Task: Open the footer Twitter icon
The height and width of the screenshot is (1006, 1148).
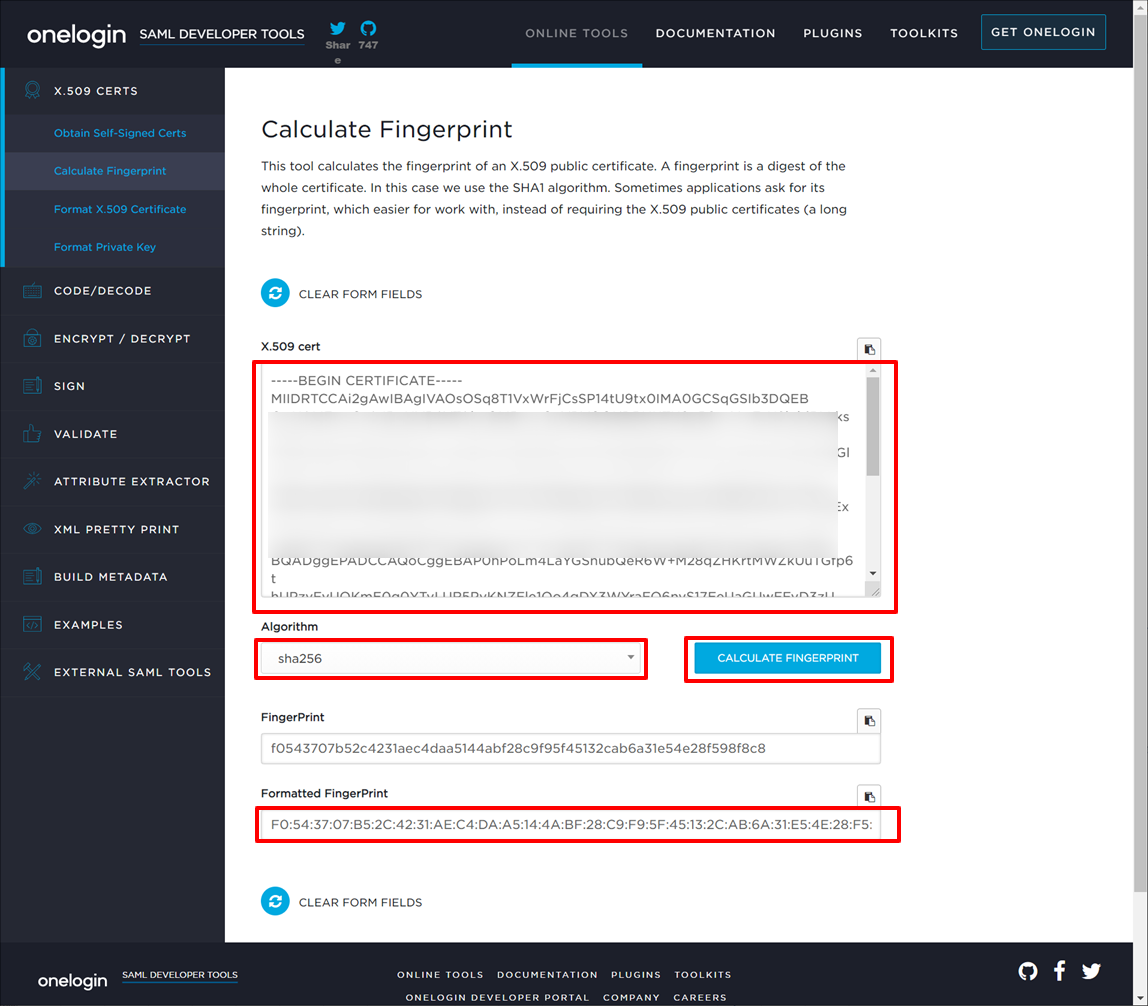Action: point(1091,971)
